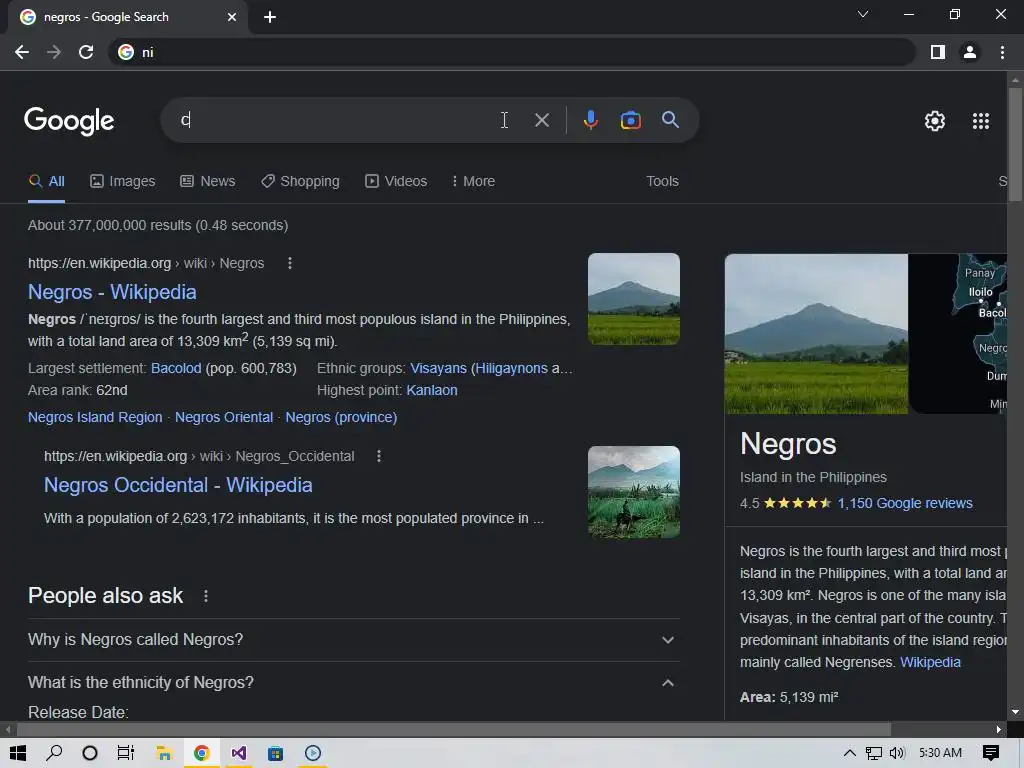Open Microsoft Store from the taskbar

click(x=276, y=753)
